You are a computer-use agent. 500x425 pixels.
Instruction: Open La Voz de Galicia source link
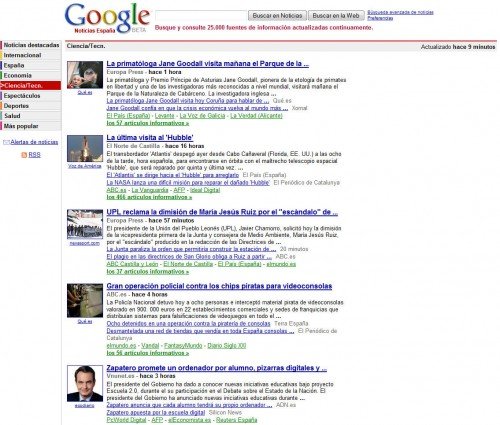tap(202, 116)
